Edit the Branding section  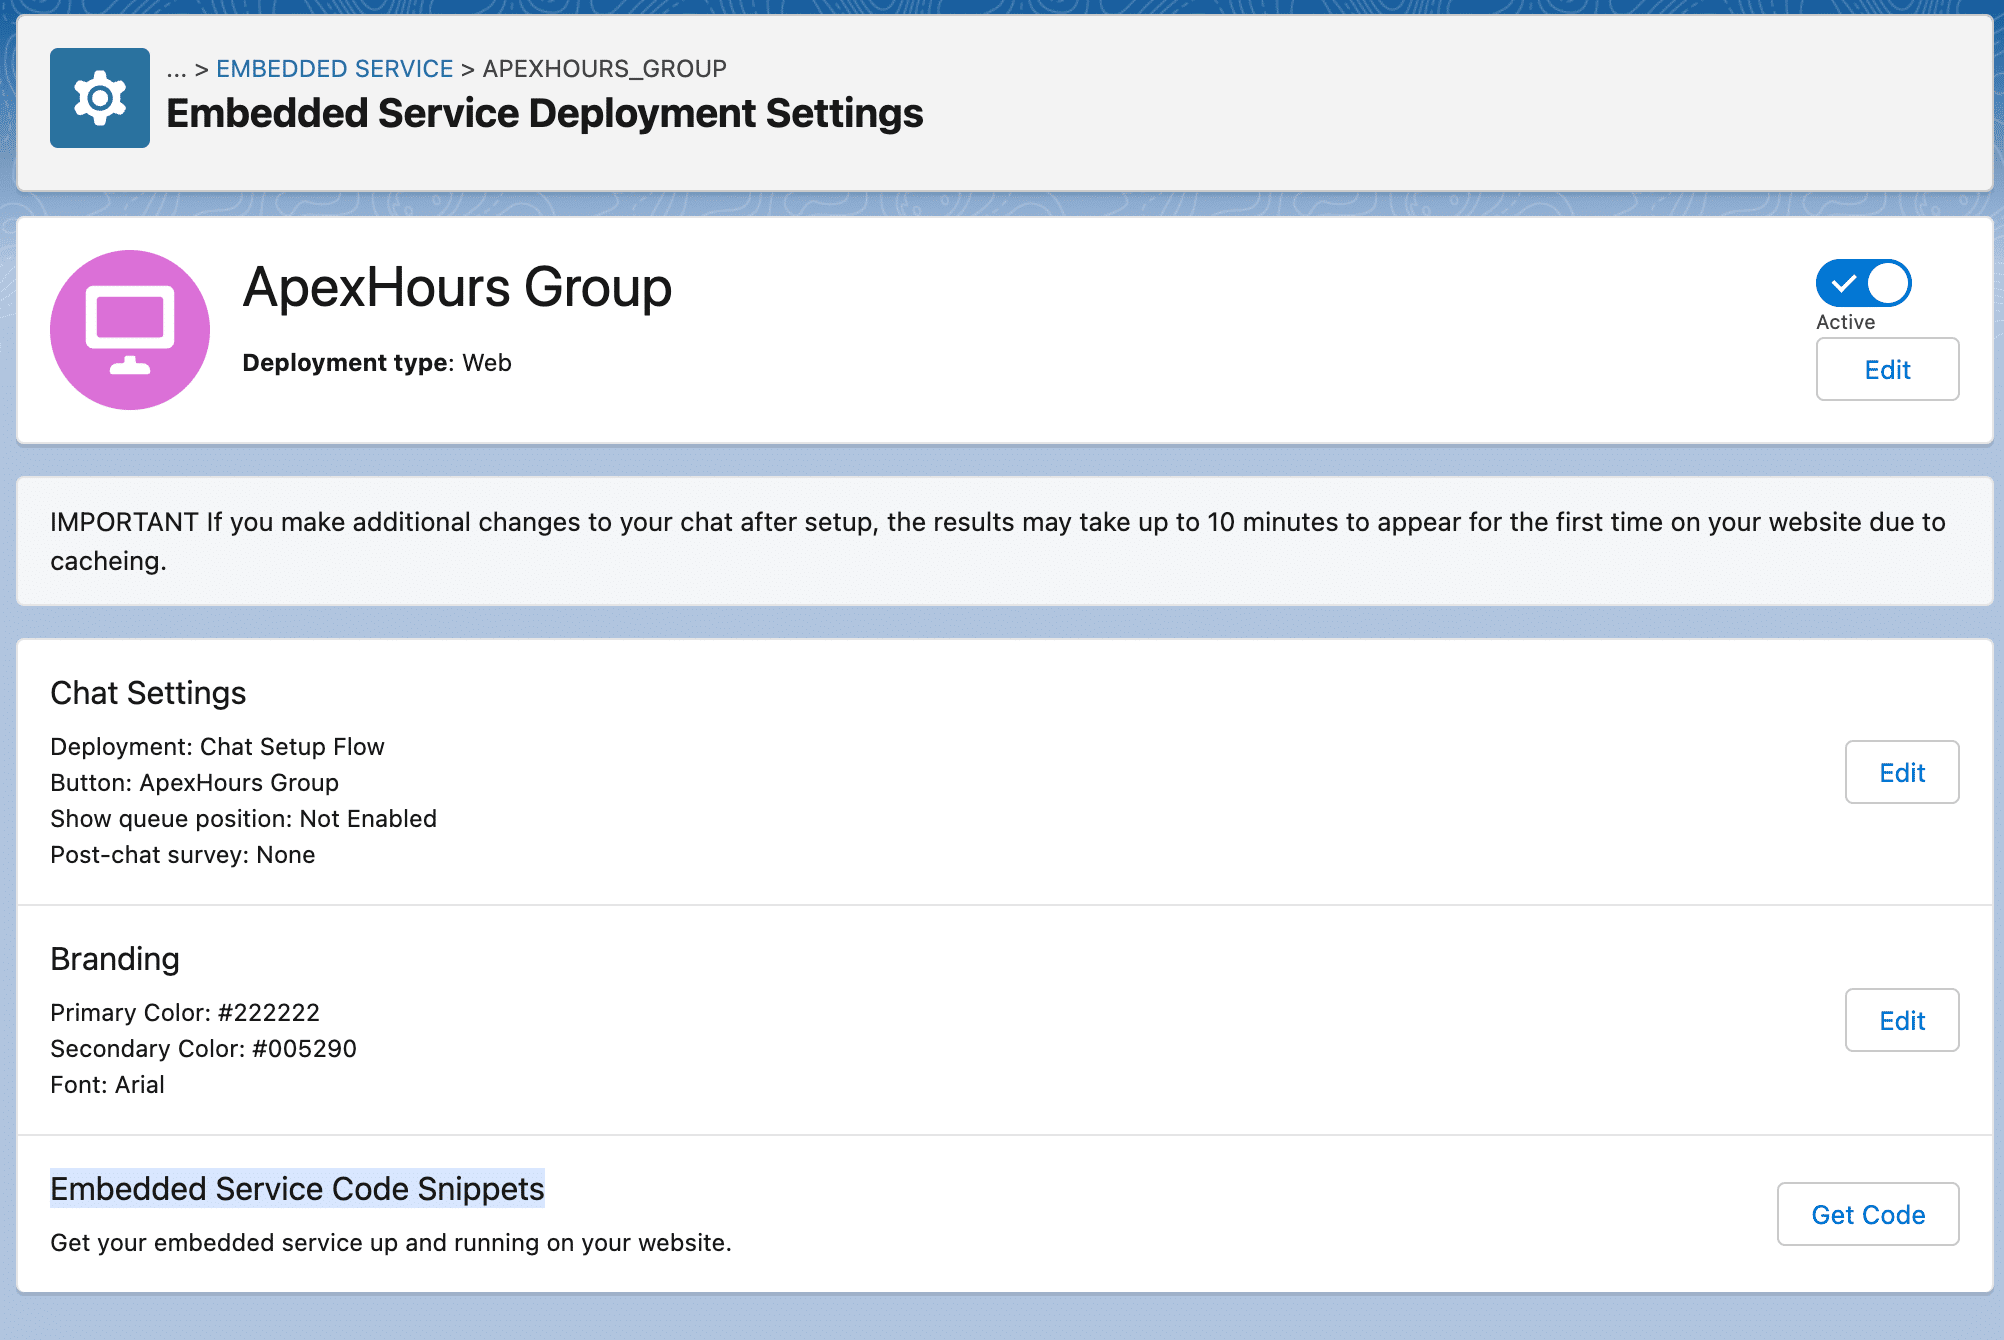click(1901, 1020)
